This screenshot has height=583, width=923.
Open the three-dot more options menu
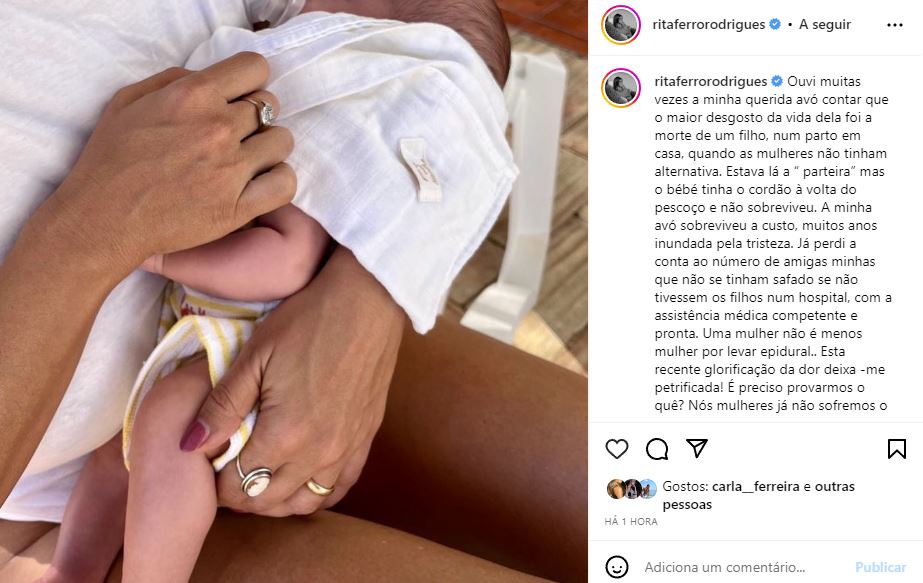point(895,25)
